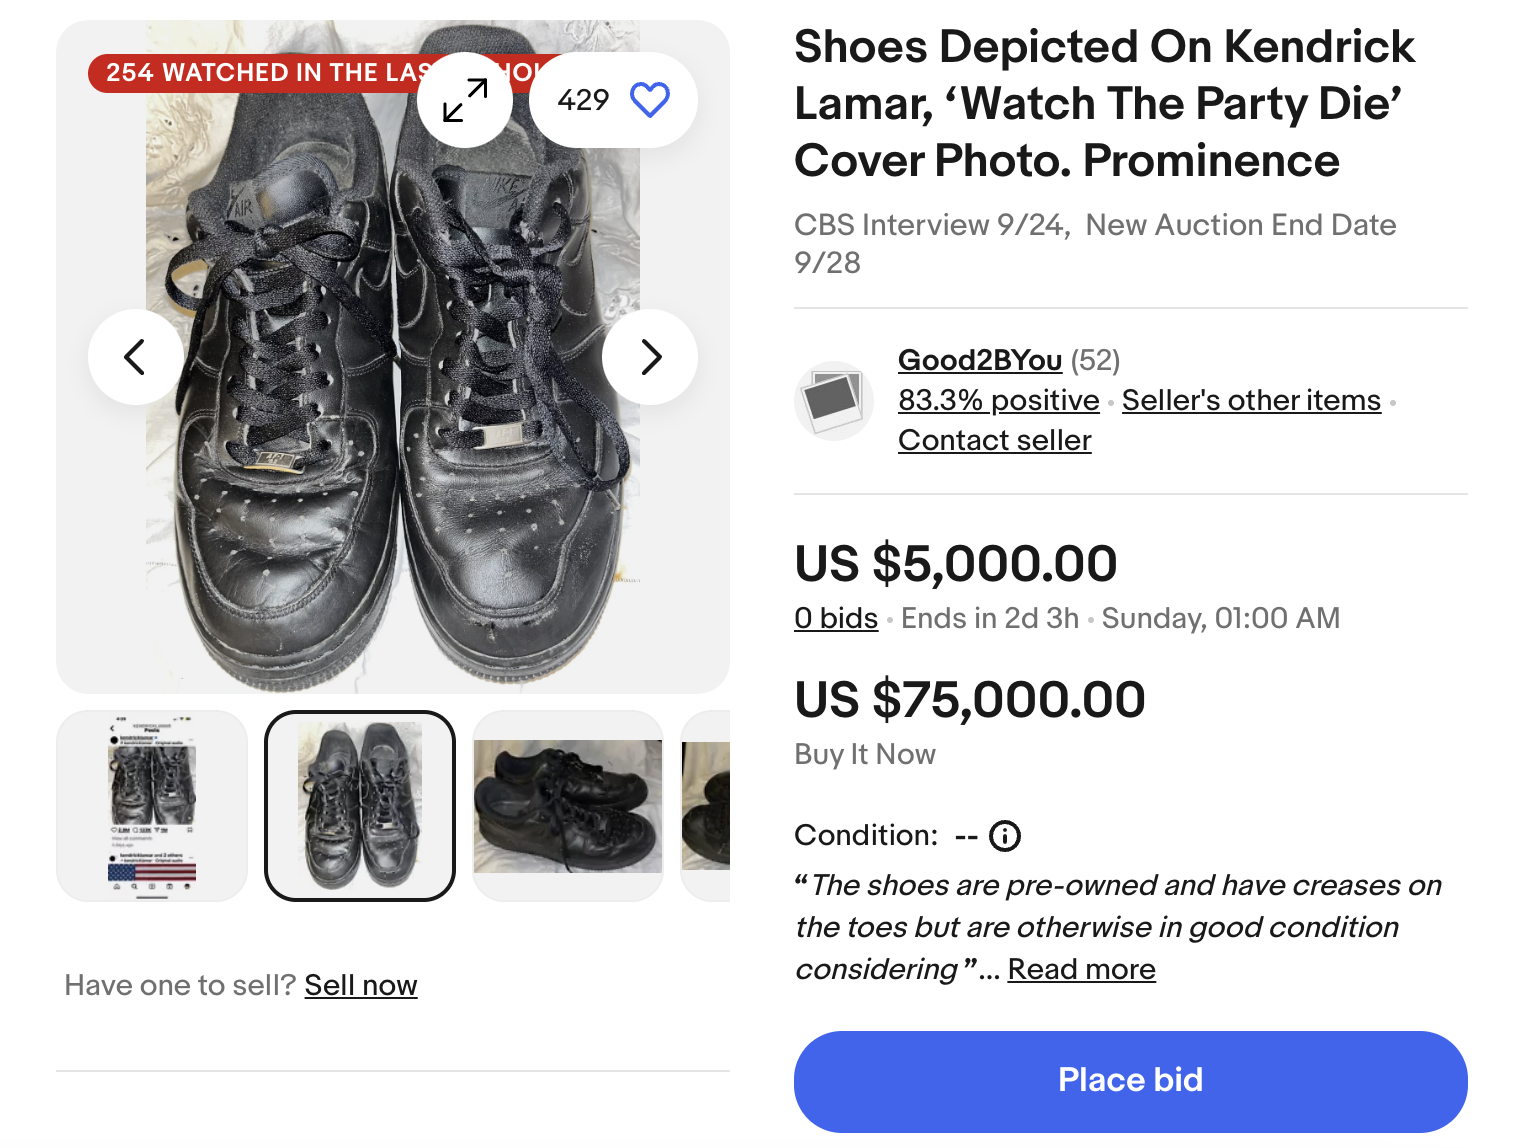Select the top-view shoes thumbnail
1518x1148 pixels.
click(360, 806)
